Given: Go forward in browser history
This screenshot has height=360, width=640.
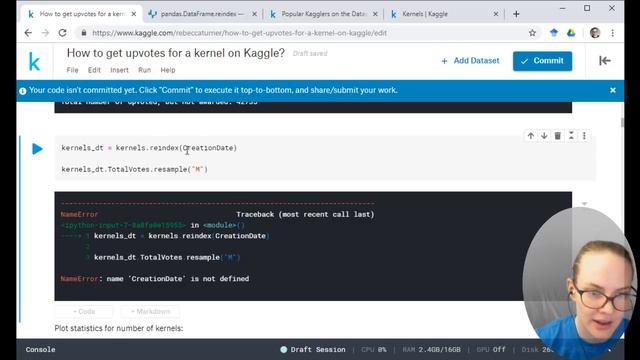Looking at the screenshot, I should [45, 33].
